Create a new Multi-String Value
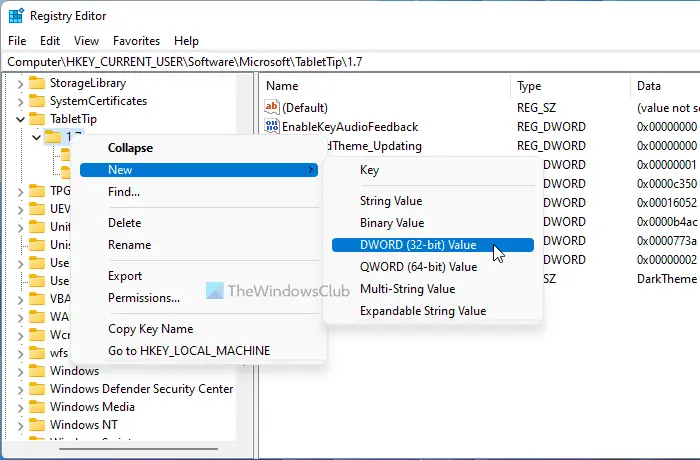 pos(433,289)
